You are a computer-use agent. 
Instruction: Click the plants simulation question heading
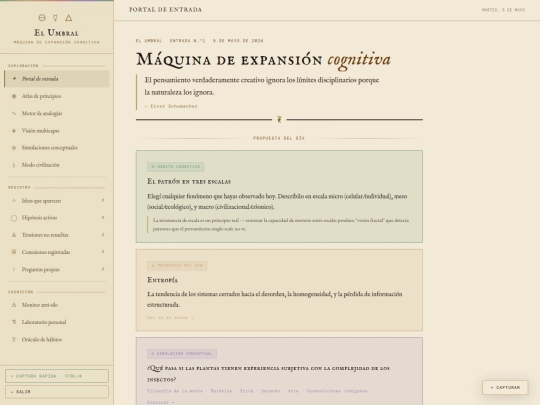[268, 374]
